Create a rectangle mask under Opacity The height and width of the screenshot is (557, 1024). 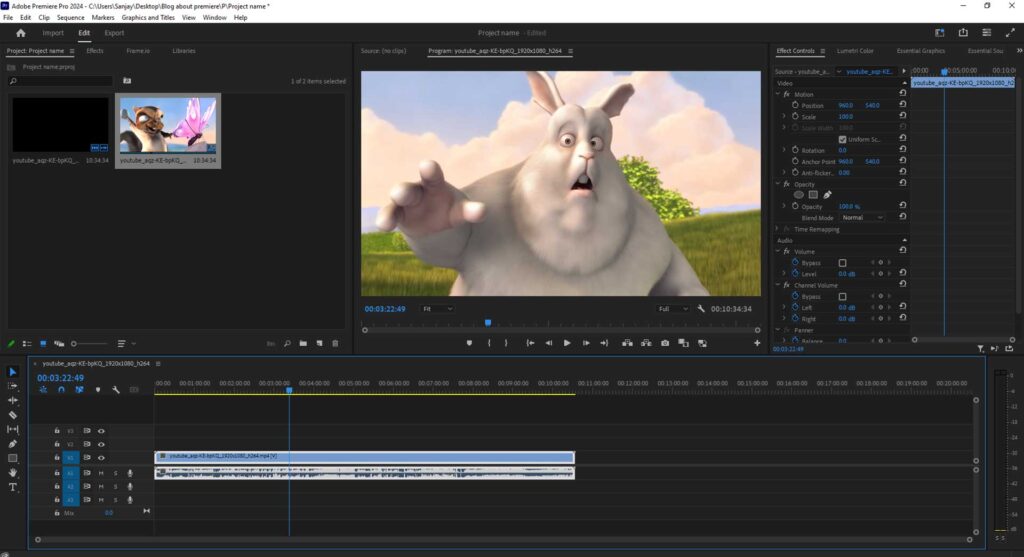click(813, 195)
